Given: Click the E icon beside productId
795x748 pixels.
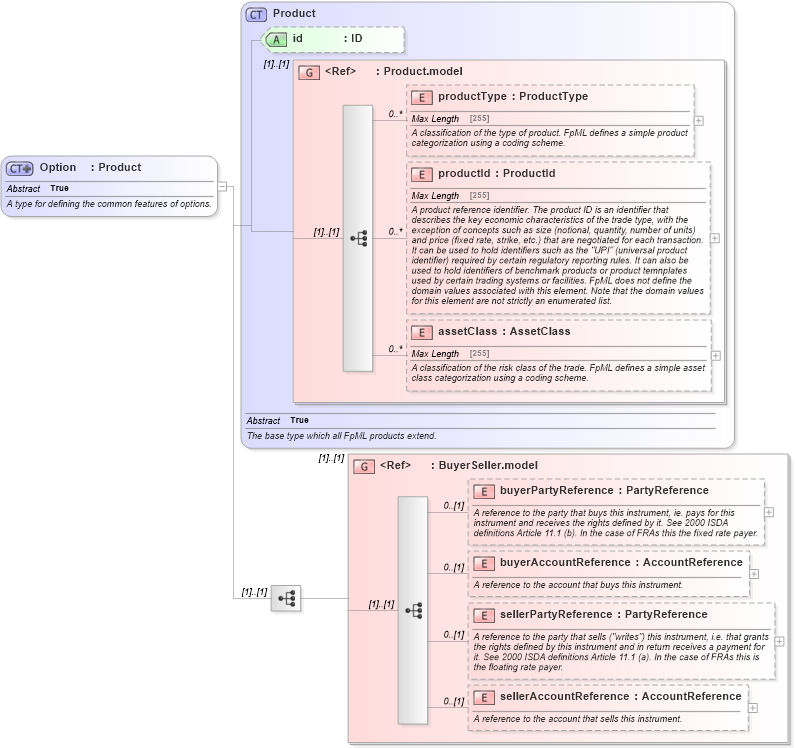Looking at the screenshot, I should 422,174.
